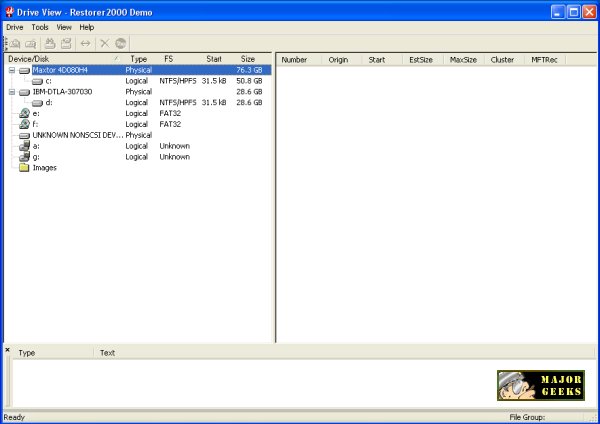Click the IBM-DTLA-307030 drive icon
600x424 pixels.
point(24,92)
